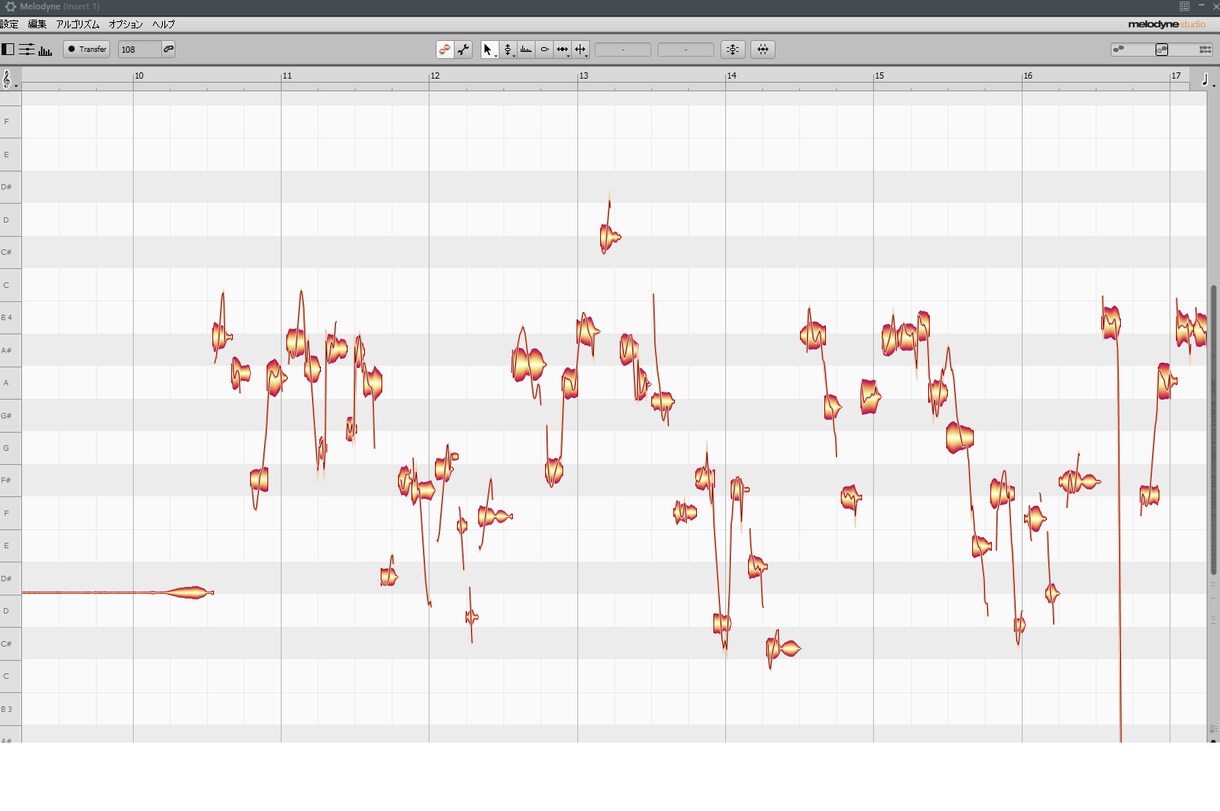The height and width of the screenshot is (811, 1220).
Task: Select the wrench edit mode icon
Action: pyautogui.click(x=463, y=49)
